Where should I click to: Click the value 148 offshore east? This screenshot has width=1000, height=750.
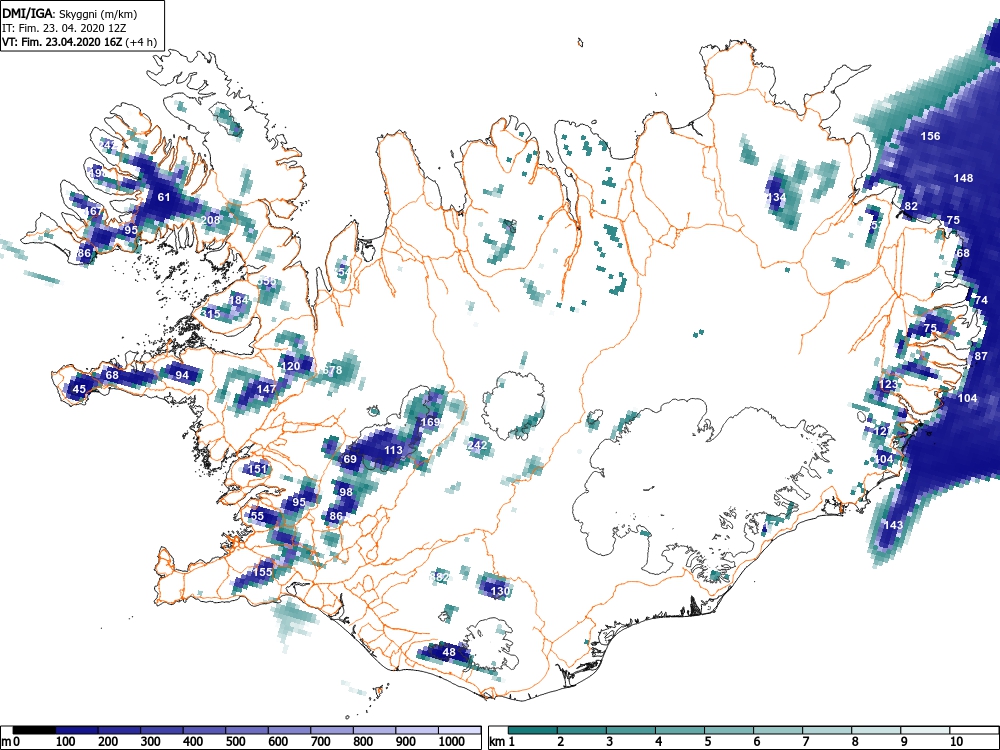click(963, 178)
